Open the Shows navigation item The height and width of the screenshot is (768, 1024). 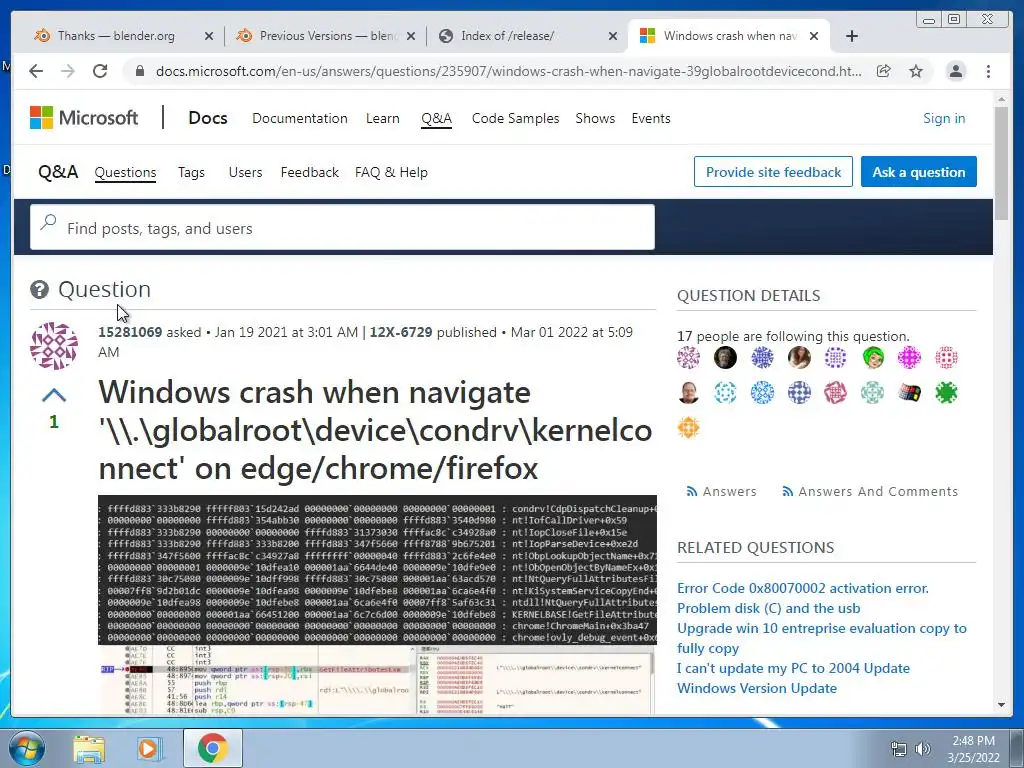[595, 118]
